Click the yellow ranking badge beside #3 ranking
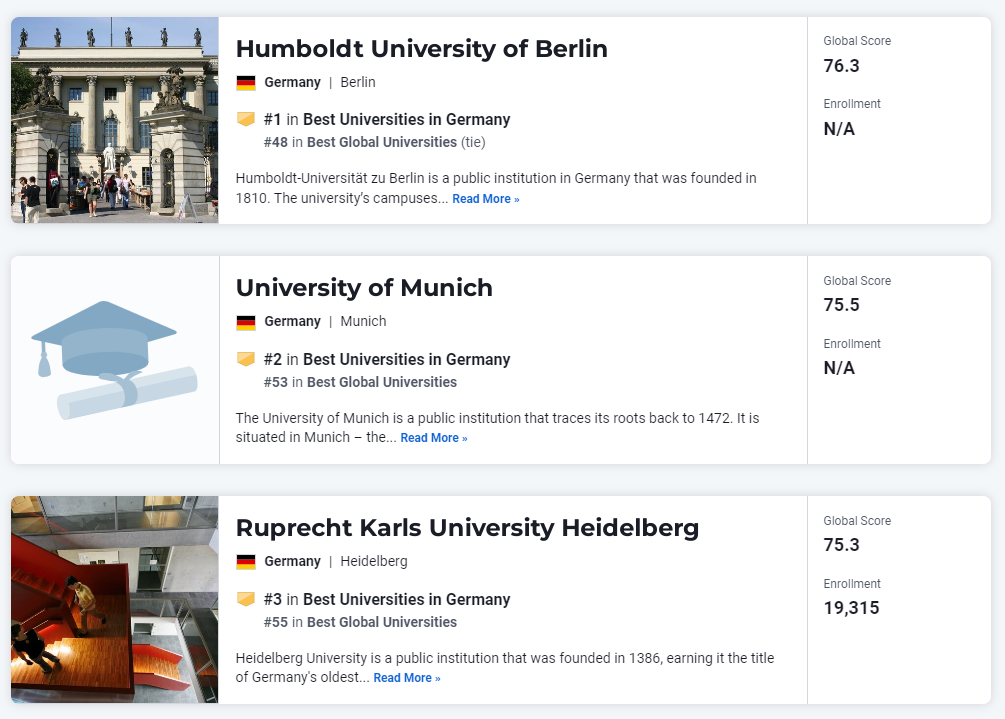This screenshot has width=1005, height=719. tap(245, 599)
